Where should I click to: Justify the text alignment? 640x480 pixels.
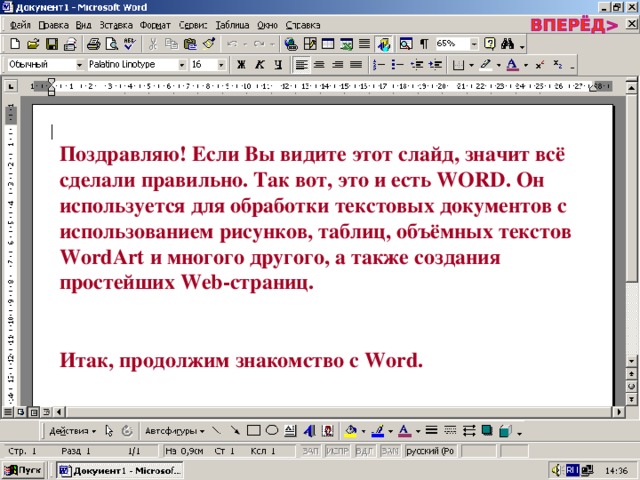click(356, 64)
